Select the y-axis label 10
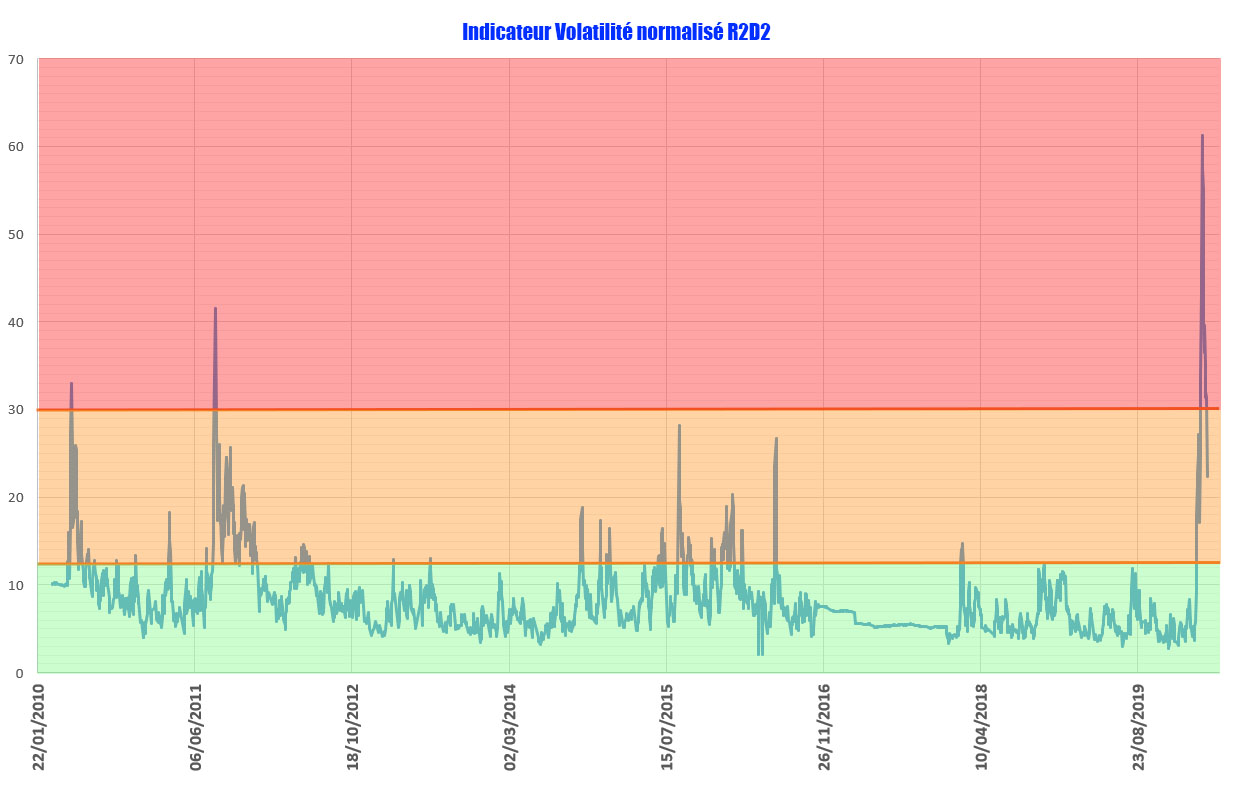Screen dimensions: 1233x796 (15, 585)
